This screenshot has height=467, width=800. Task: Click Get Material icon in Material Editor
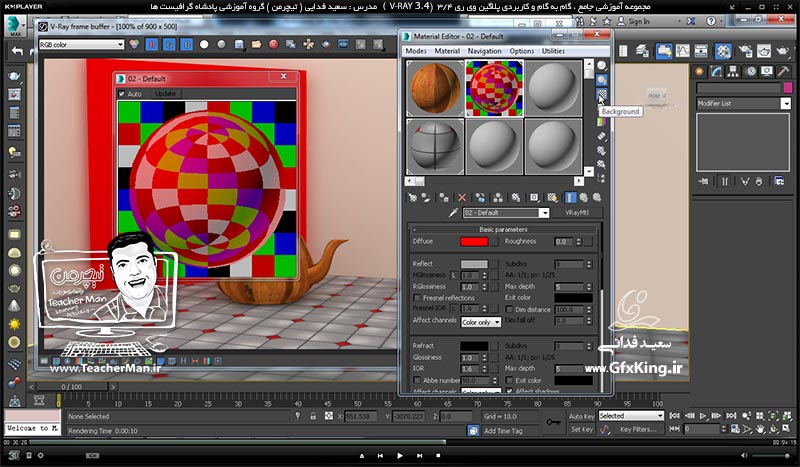(412, 198)
